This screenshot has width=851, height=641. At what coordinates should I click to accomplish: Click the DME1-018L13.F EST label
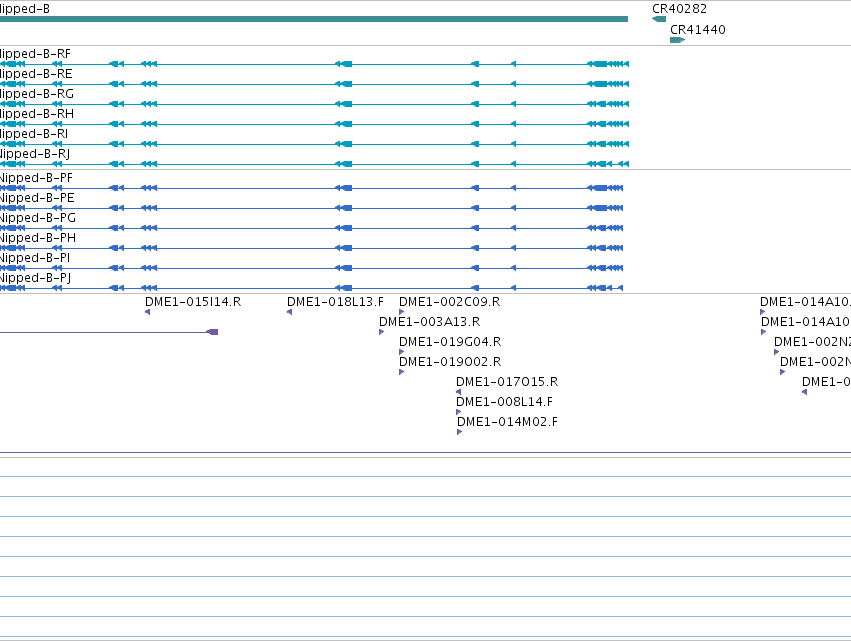[x=335, y=302]
